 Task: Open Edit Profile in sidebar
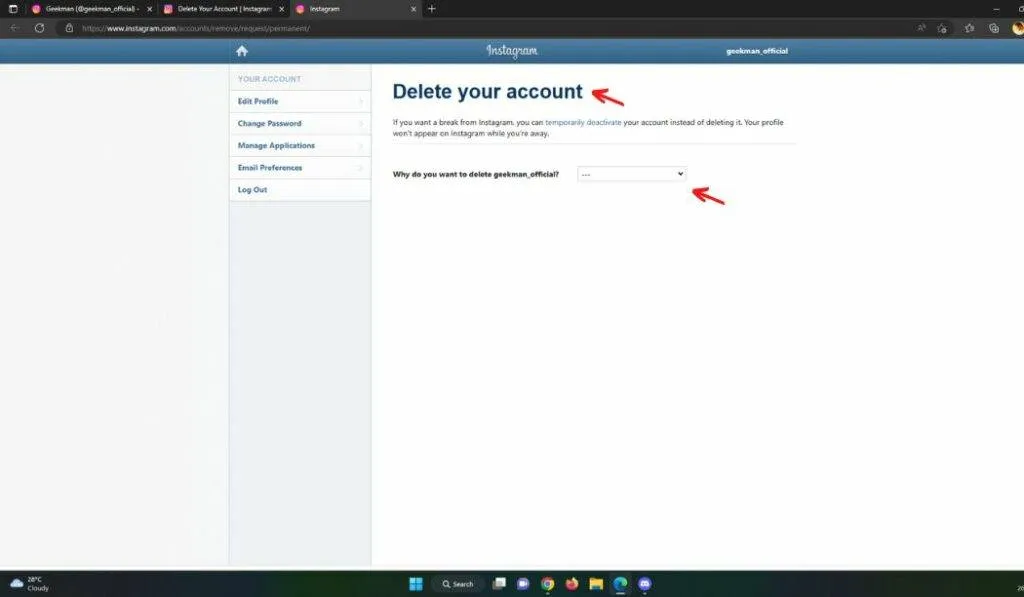coord(300,101)
